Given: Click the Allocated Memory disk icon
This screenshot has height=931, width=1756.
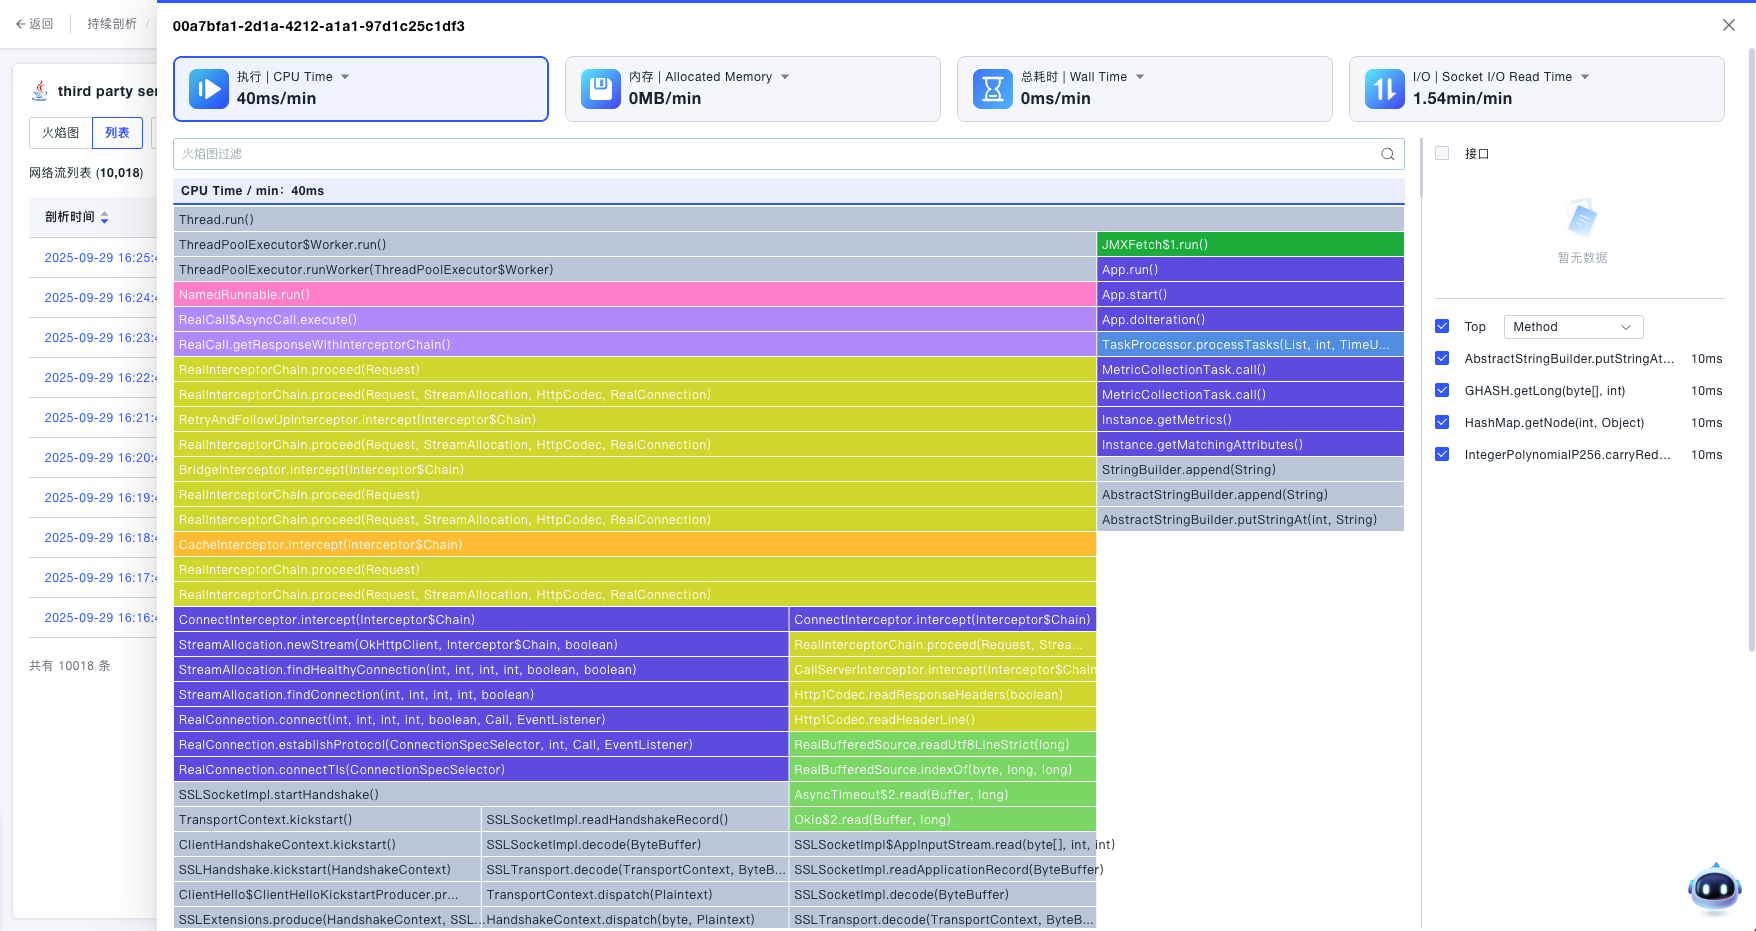Looking at the screenshot, I should point(601,89).
